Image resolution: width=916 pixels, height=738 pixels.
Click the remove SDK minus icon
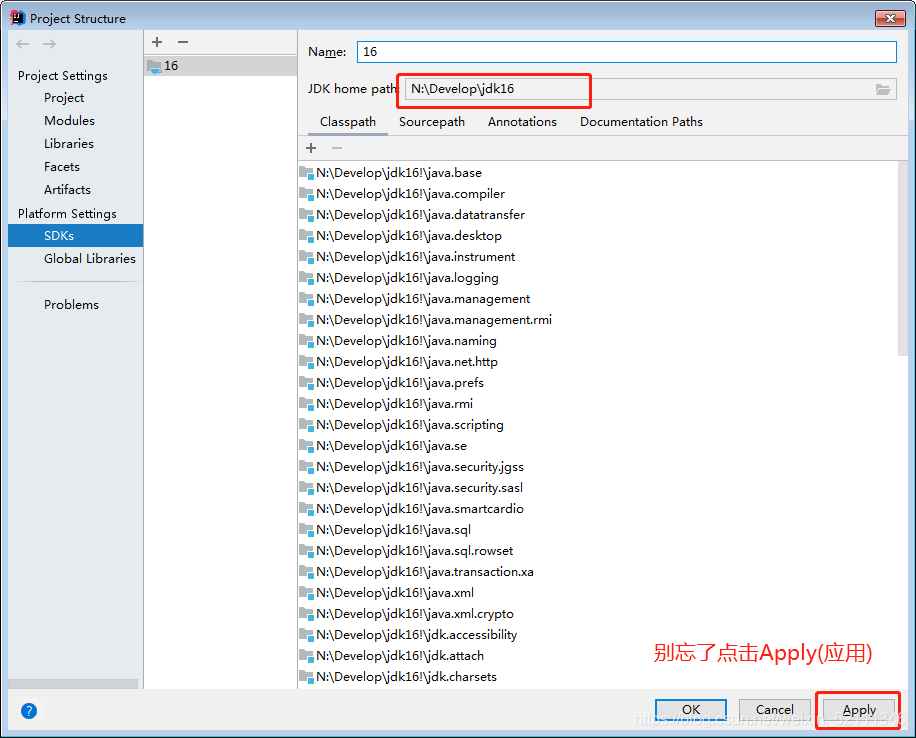point(182,42)
